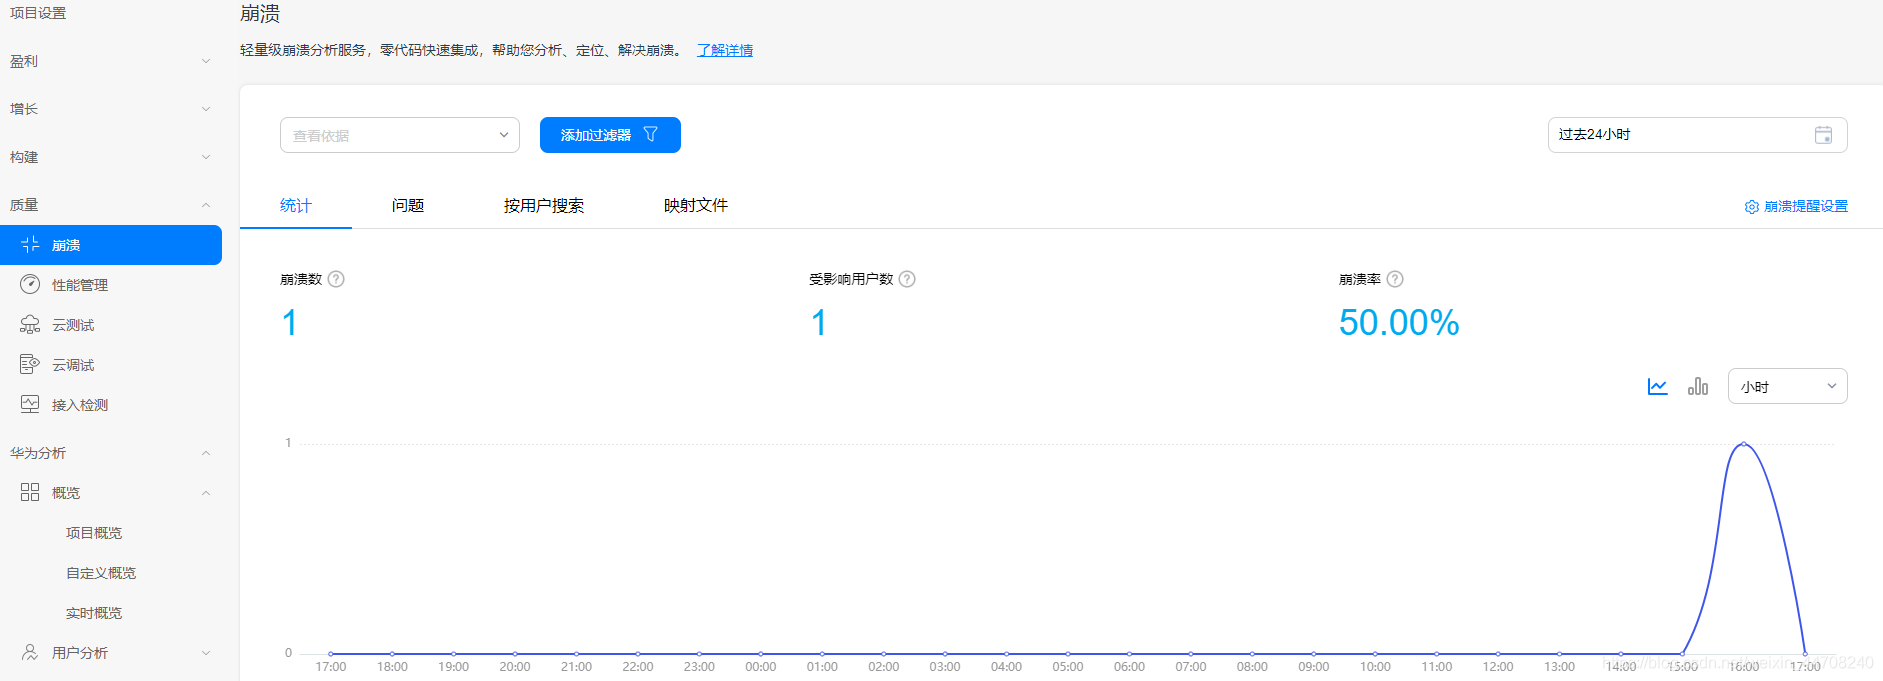This screenshot has width=1883, height=681.
Task: Click the 00:00 chart data point
Action: click(x=761, y=654)
